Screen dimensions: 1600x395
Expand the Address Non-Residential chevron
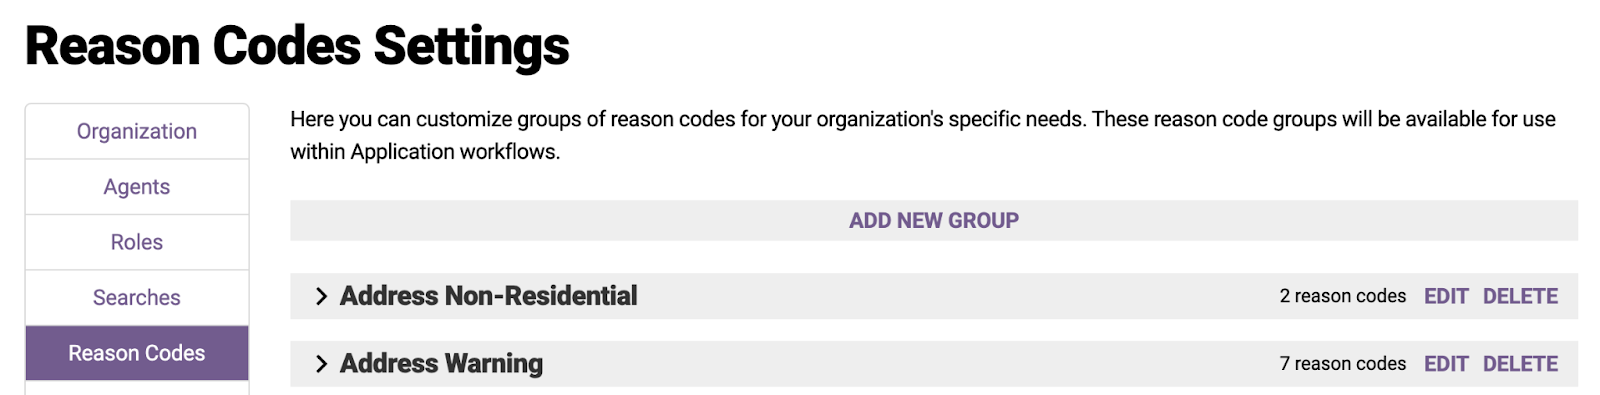tap(321, 296)
